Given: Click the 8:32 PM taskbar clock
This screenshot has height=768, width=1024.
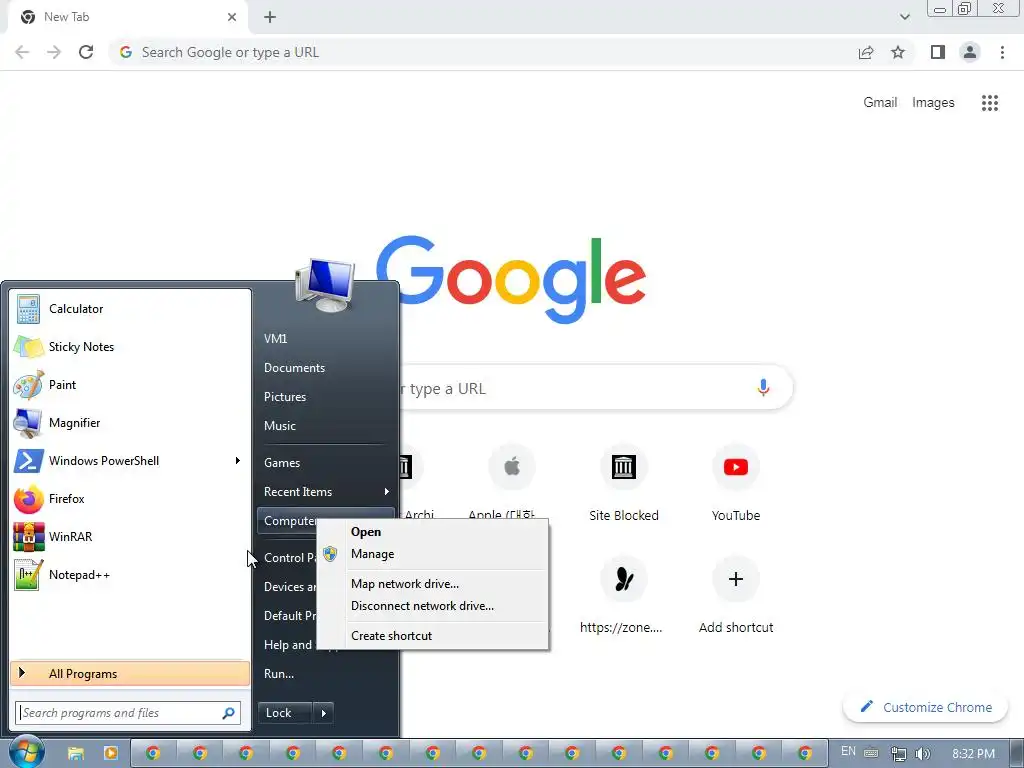Looking at the screenshot, I should tap(974, 754).
